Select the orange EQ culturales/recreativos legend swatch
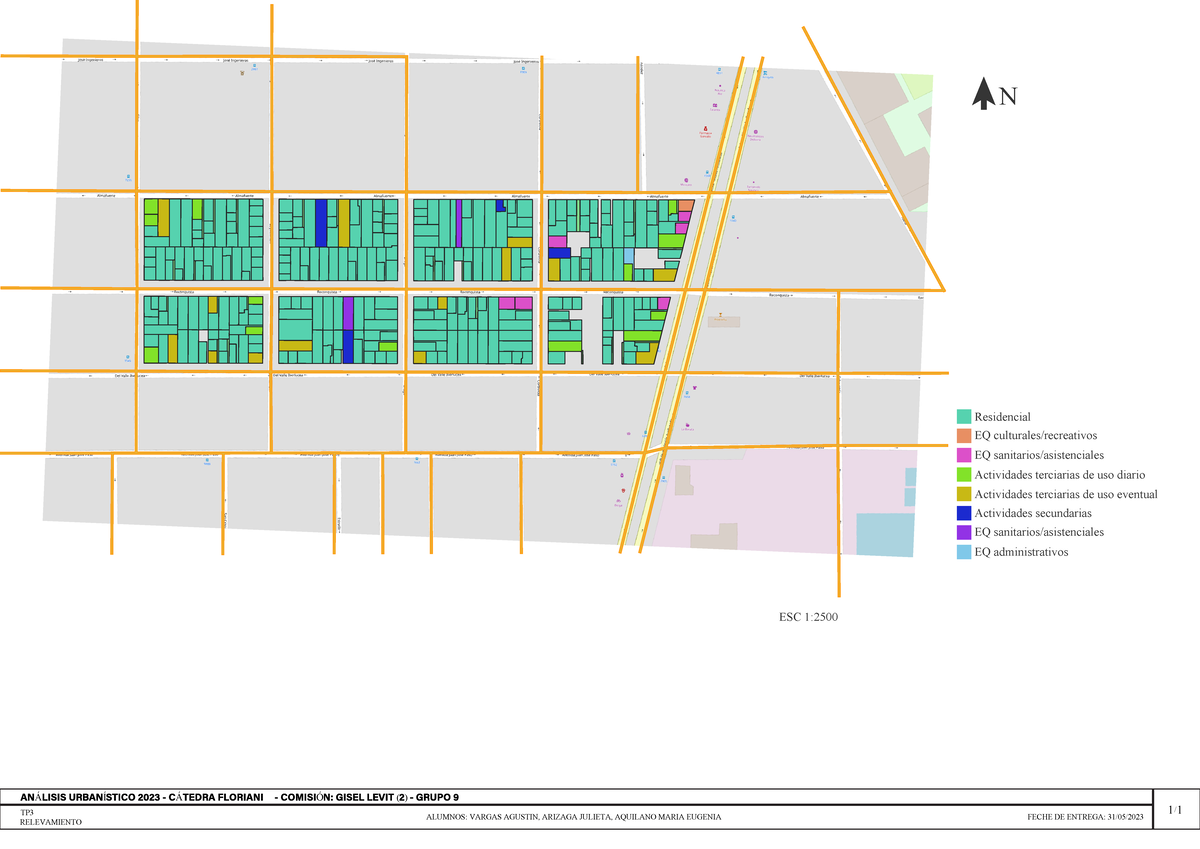This screenshot has height=849, width=1200. click(964, 436)
